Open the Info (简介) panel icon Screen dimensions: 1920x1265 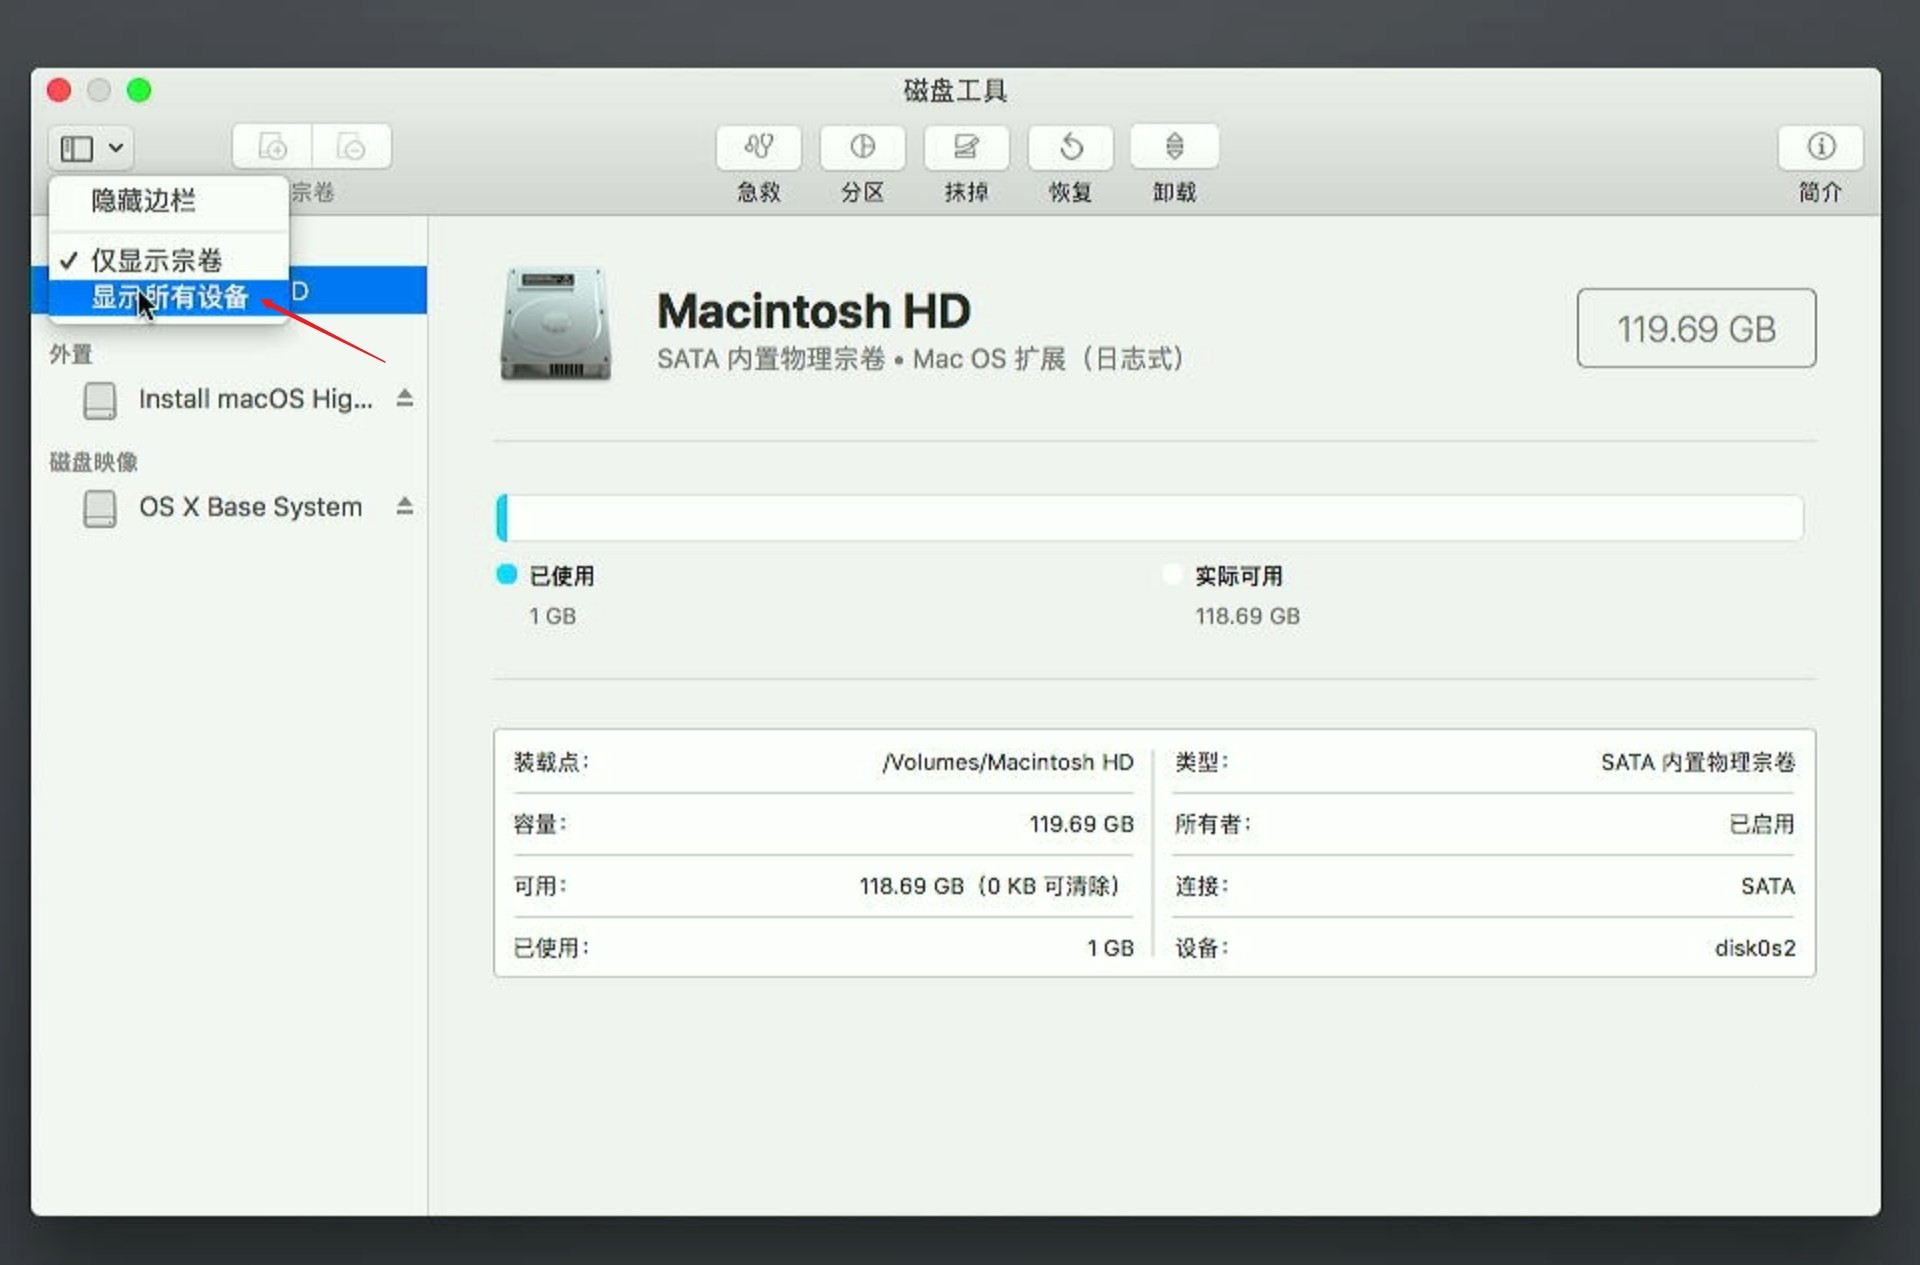point(1820,147)
